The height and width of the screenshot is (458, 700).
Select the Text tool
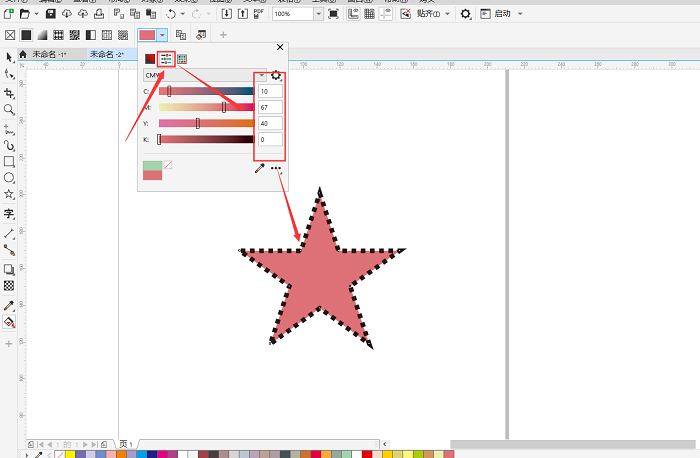point(9,214)
